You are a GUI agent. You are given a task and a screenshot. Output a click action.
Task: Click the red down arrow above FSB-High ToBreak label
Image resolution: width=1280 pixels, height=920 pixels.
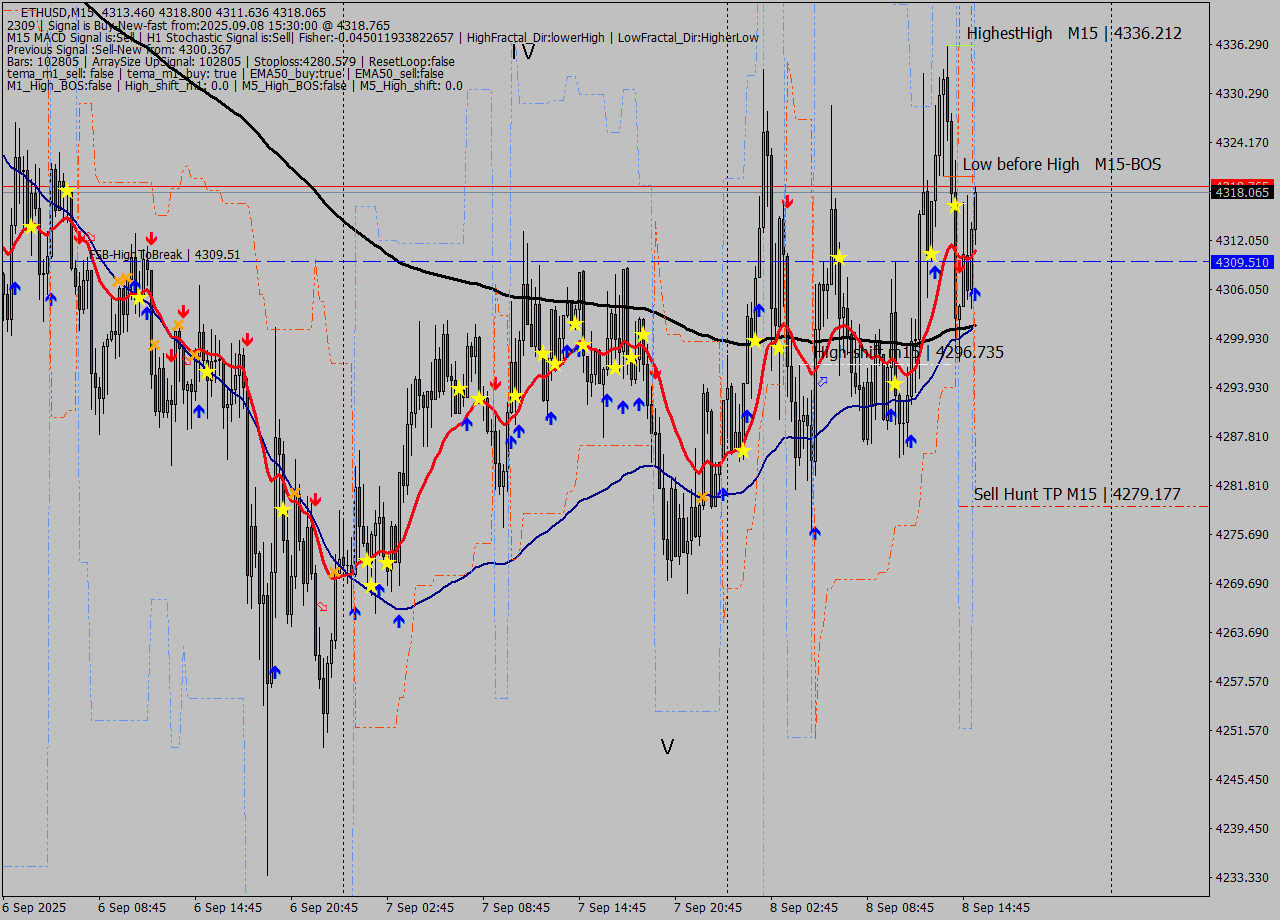(x=150, y=238)
